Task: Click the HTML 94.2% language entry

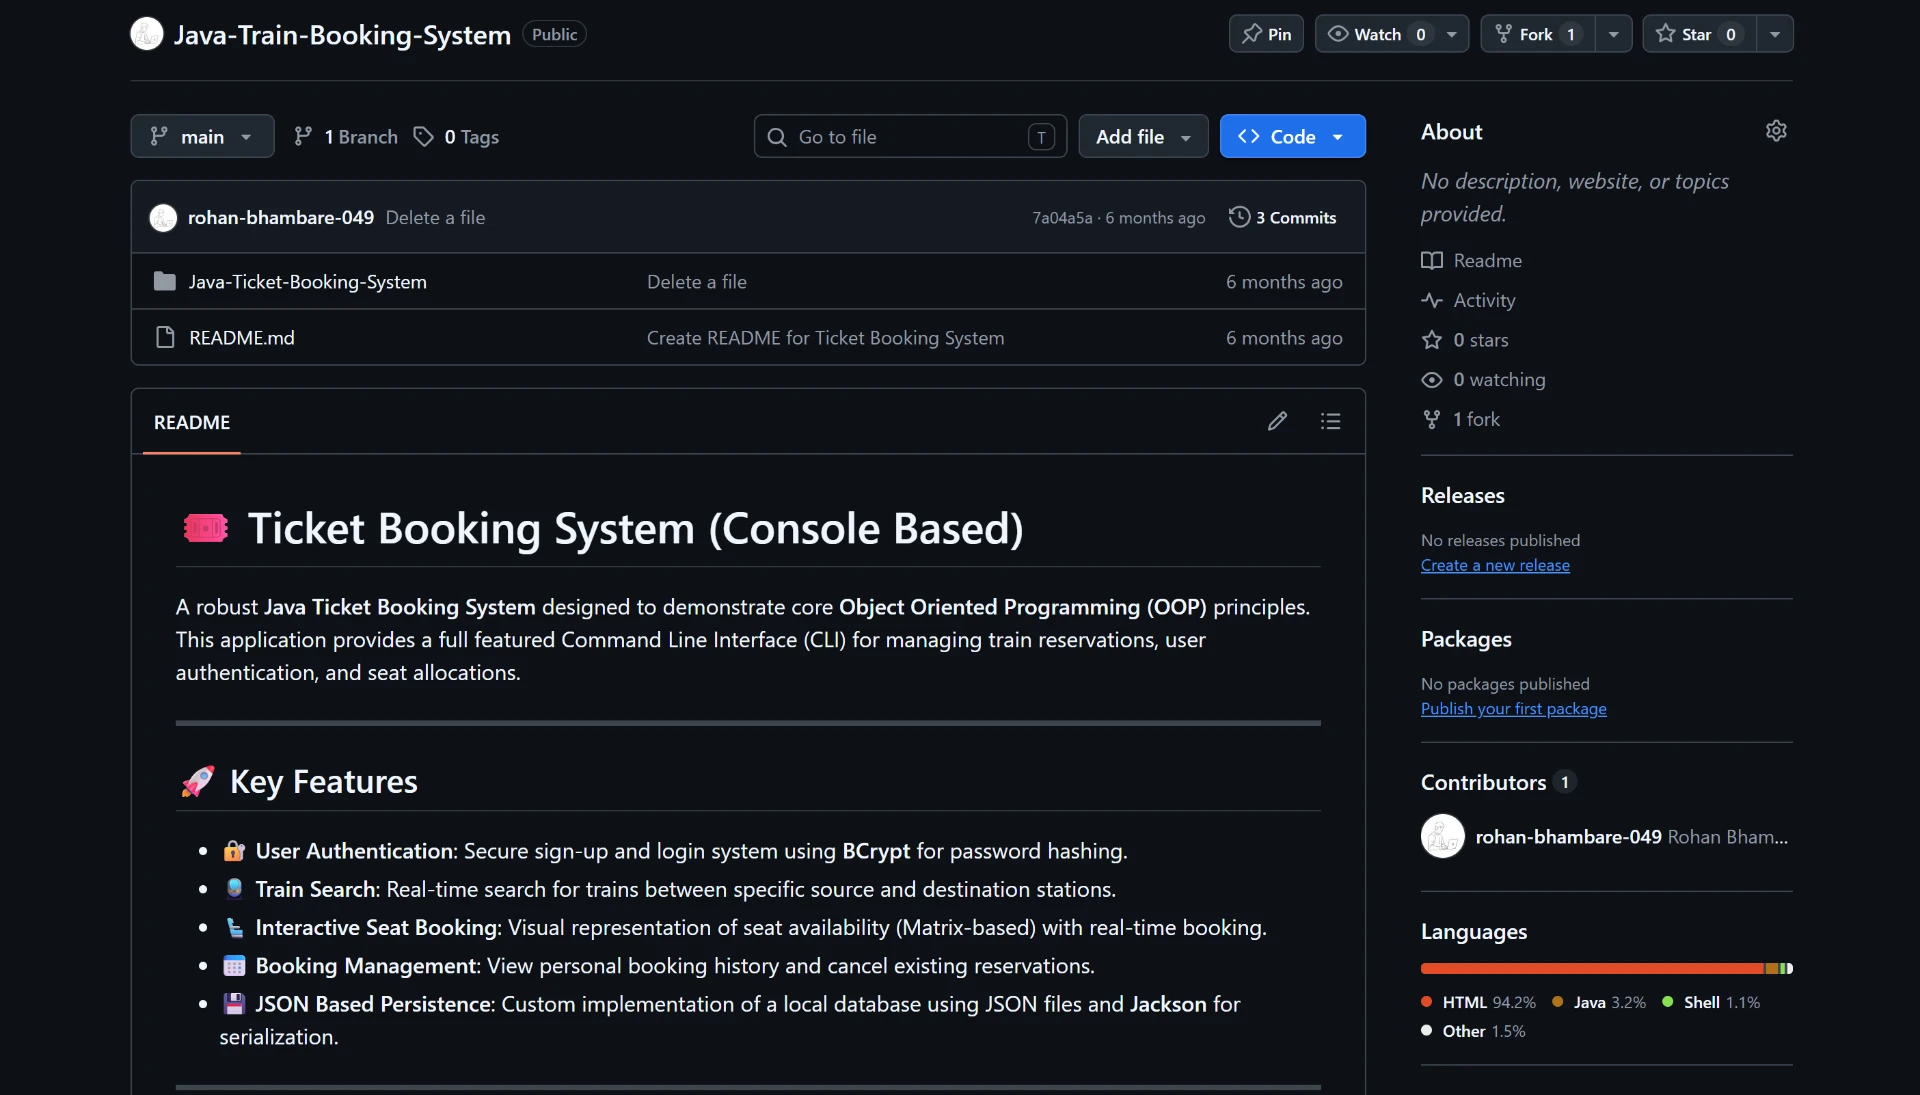Action: [1478, 1002]
